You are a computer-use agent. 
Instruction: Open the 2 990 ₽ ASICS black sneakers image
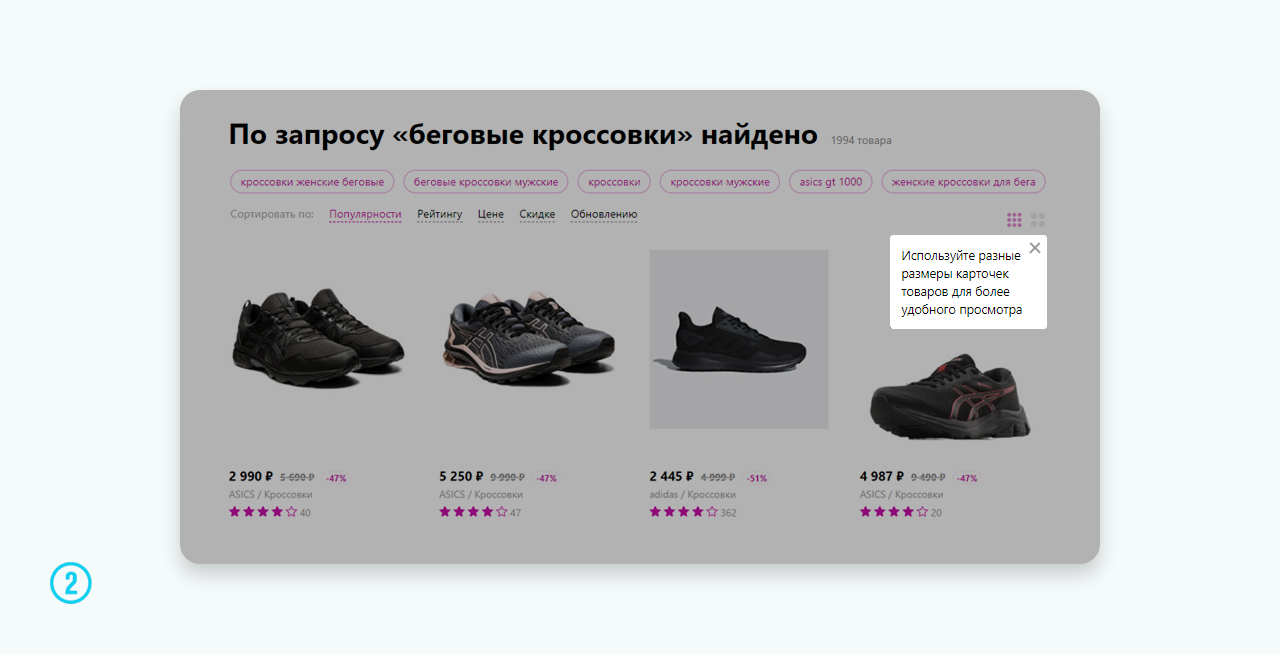(317, 339)
